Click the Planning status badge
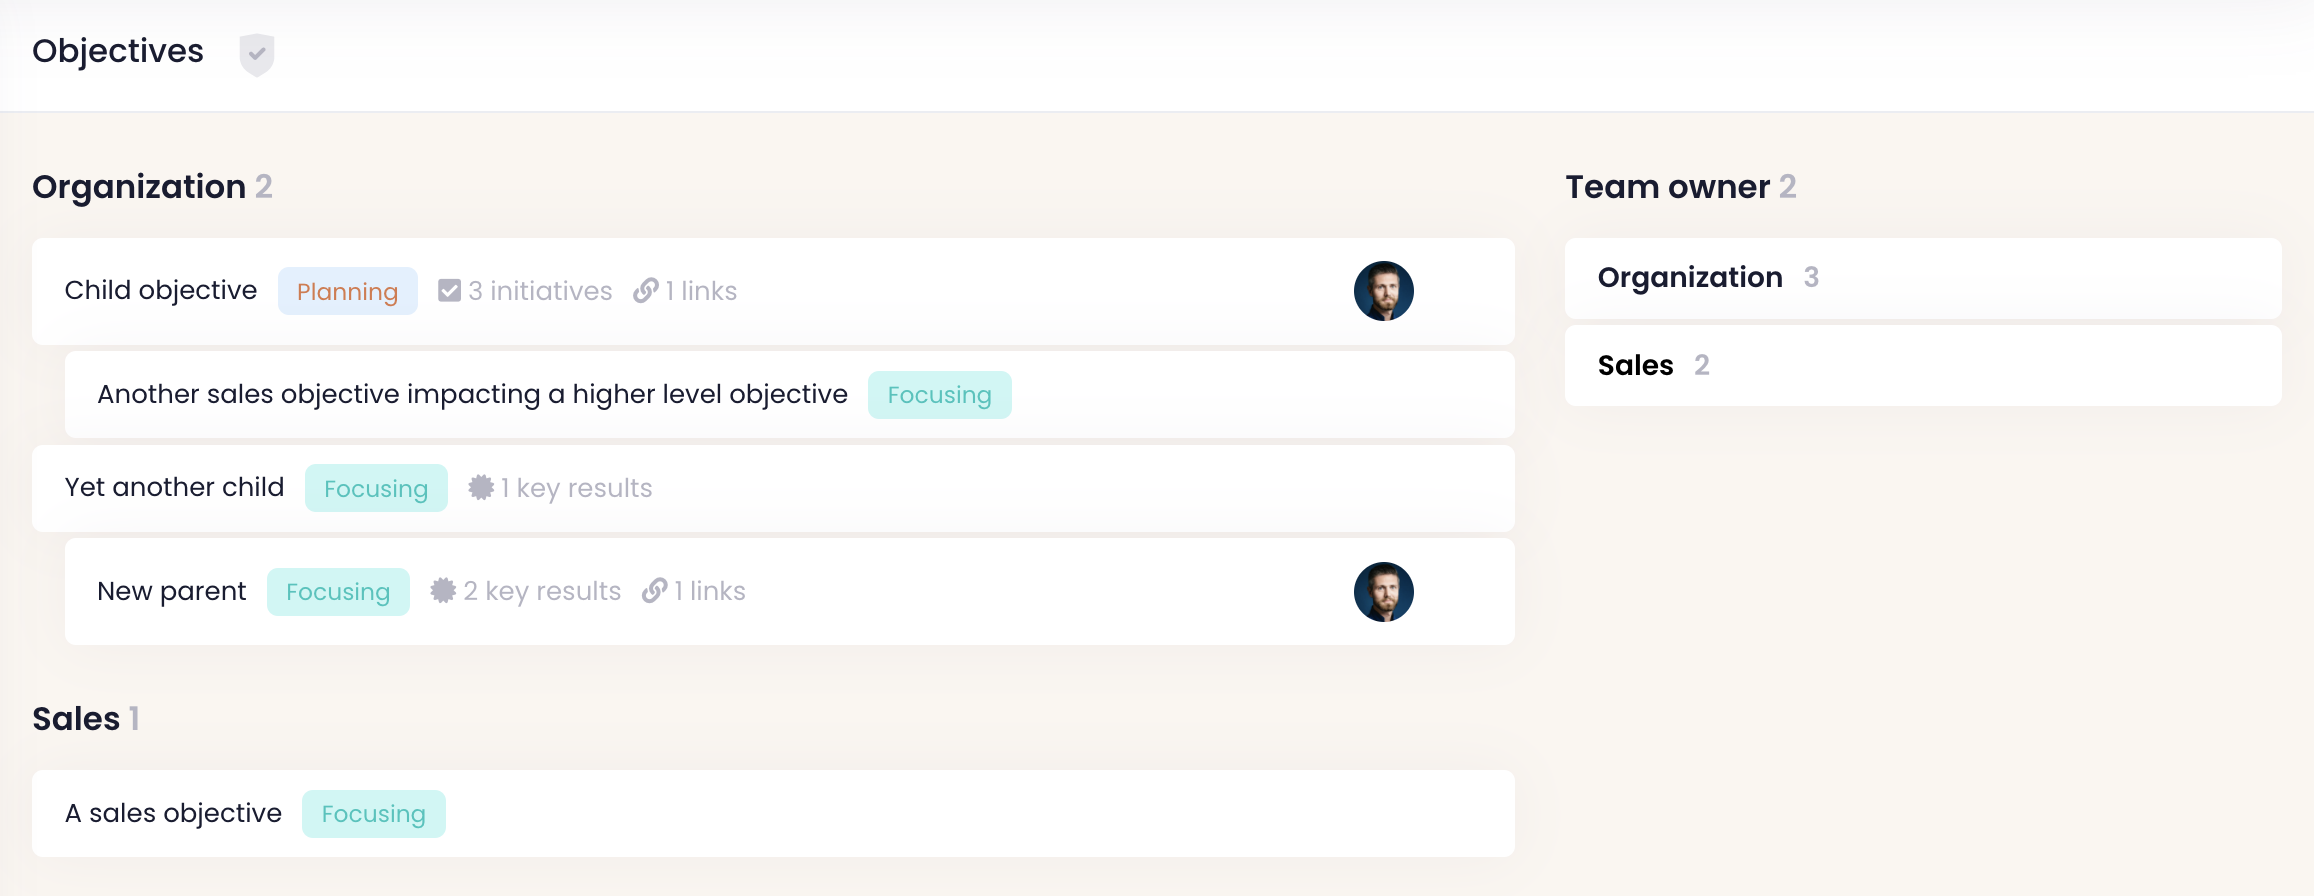 [x=347, y=292]
